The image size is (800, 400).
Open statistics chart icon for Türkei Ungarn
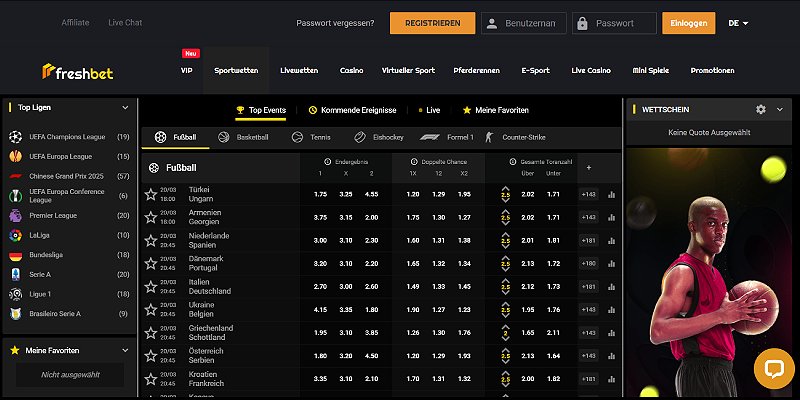pos(611,195)
